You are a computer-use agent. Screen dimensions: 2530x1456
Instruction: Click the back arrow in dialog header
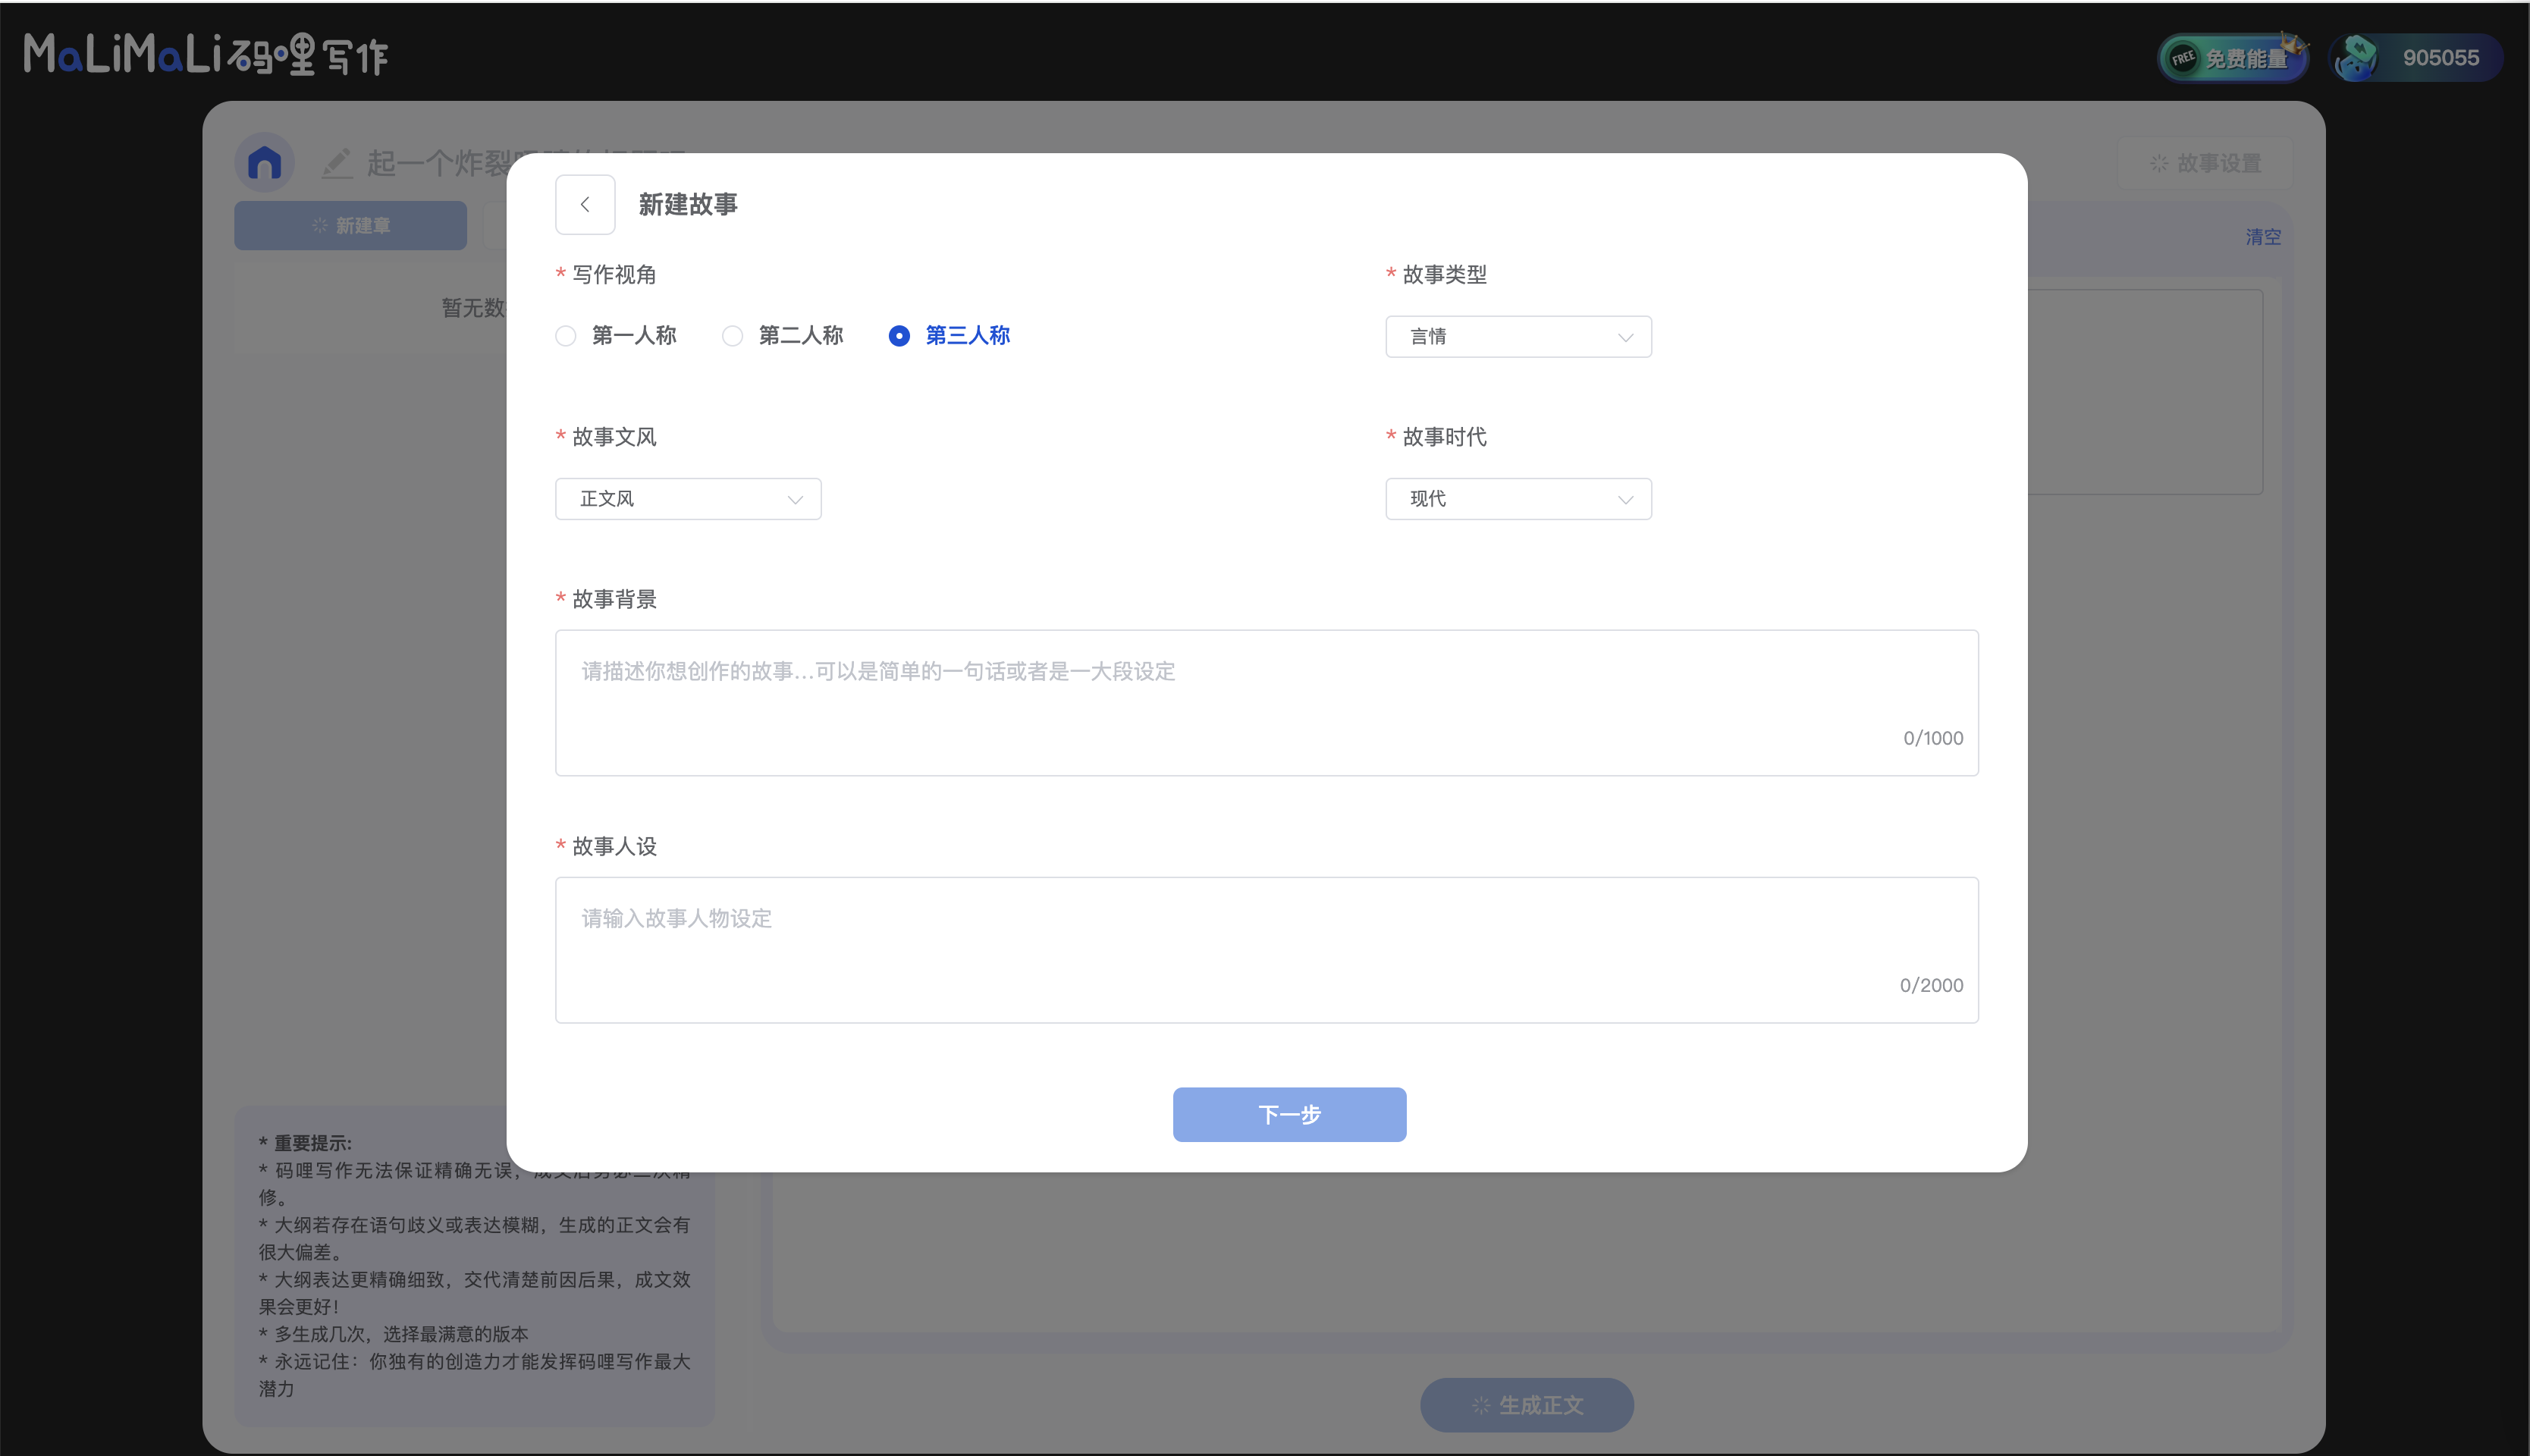pos(585,204)
